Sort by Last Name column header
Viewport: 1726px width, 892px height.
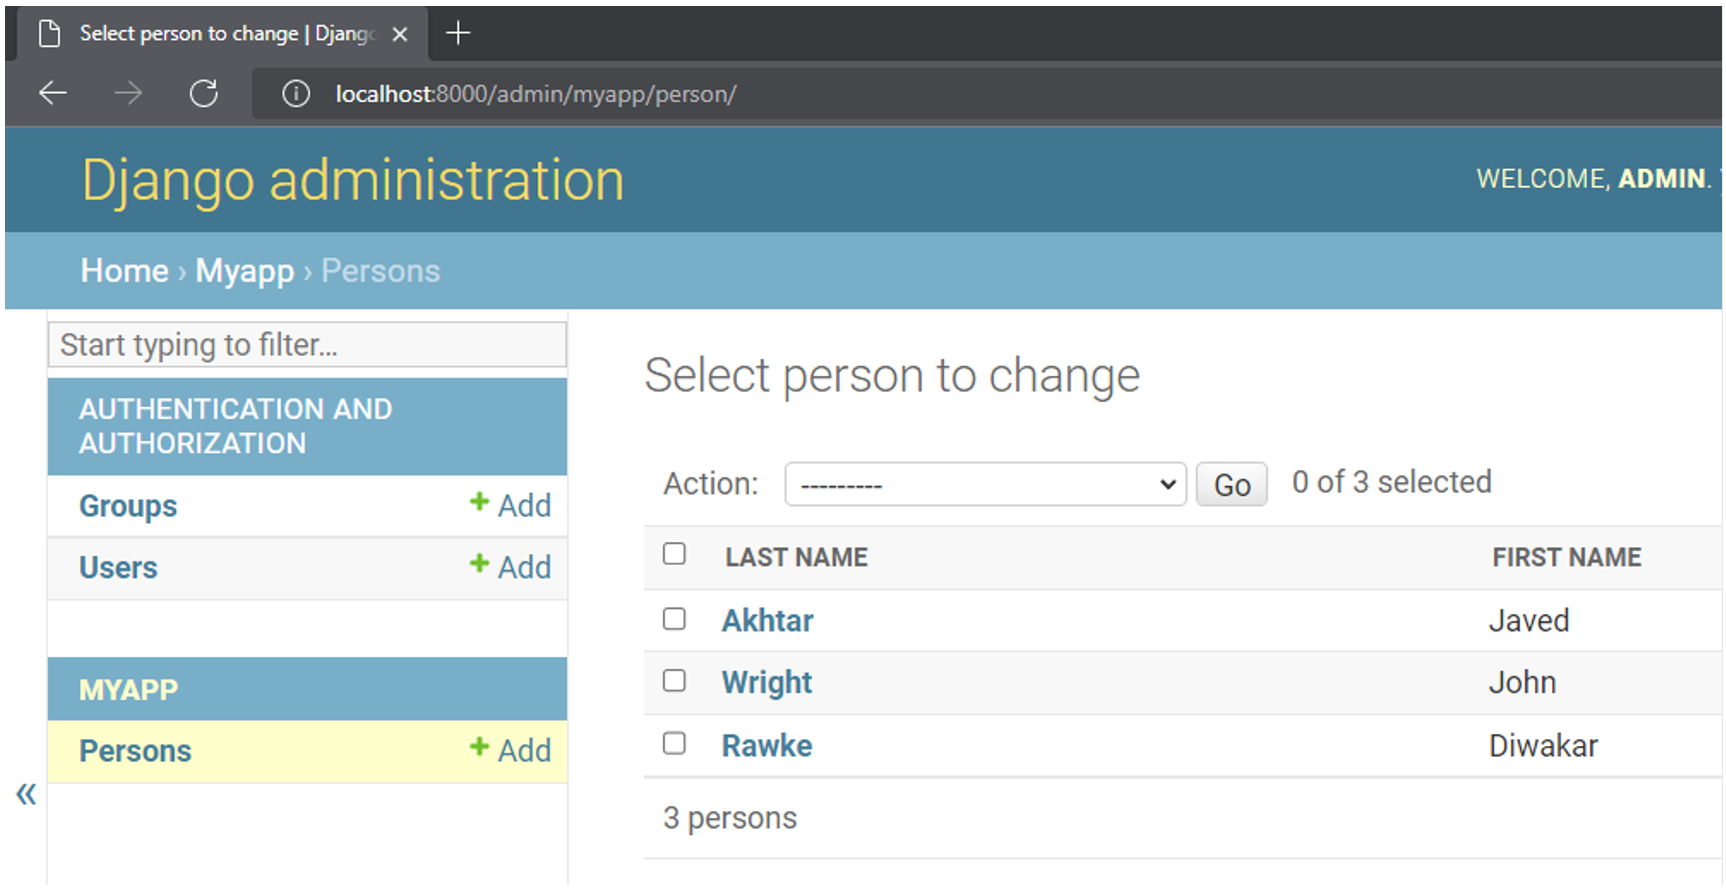coord(796,557)
